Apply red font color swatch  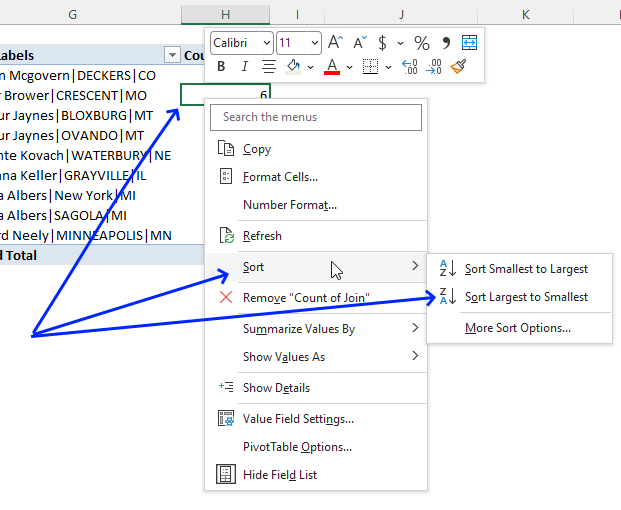tap(332, 67)
